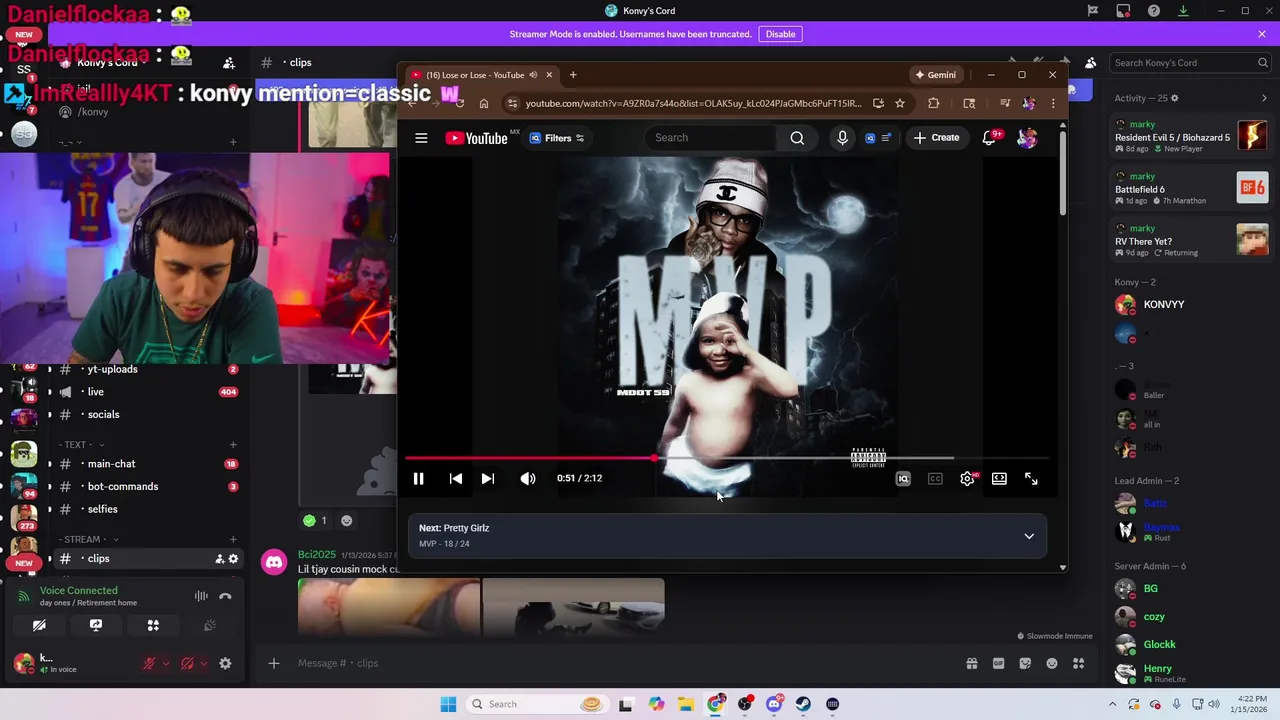The height and width of the screenshot is (720, 1280).
Task: Open a new browser tab
Action: tap(573, 75)
